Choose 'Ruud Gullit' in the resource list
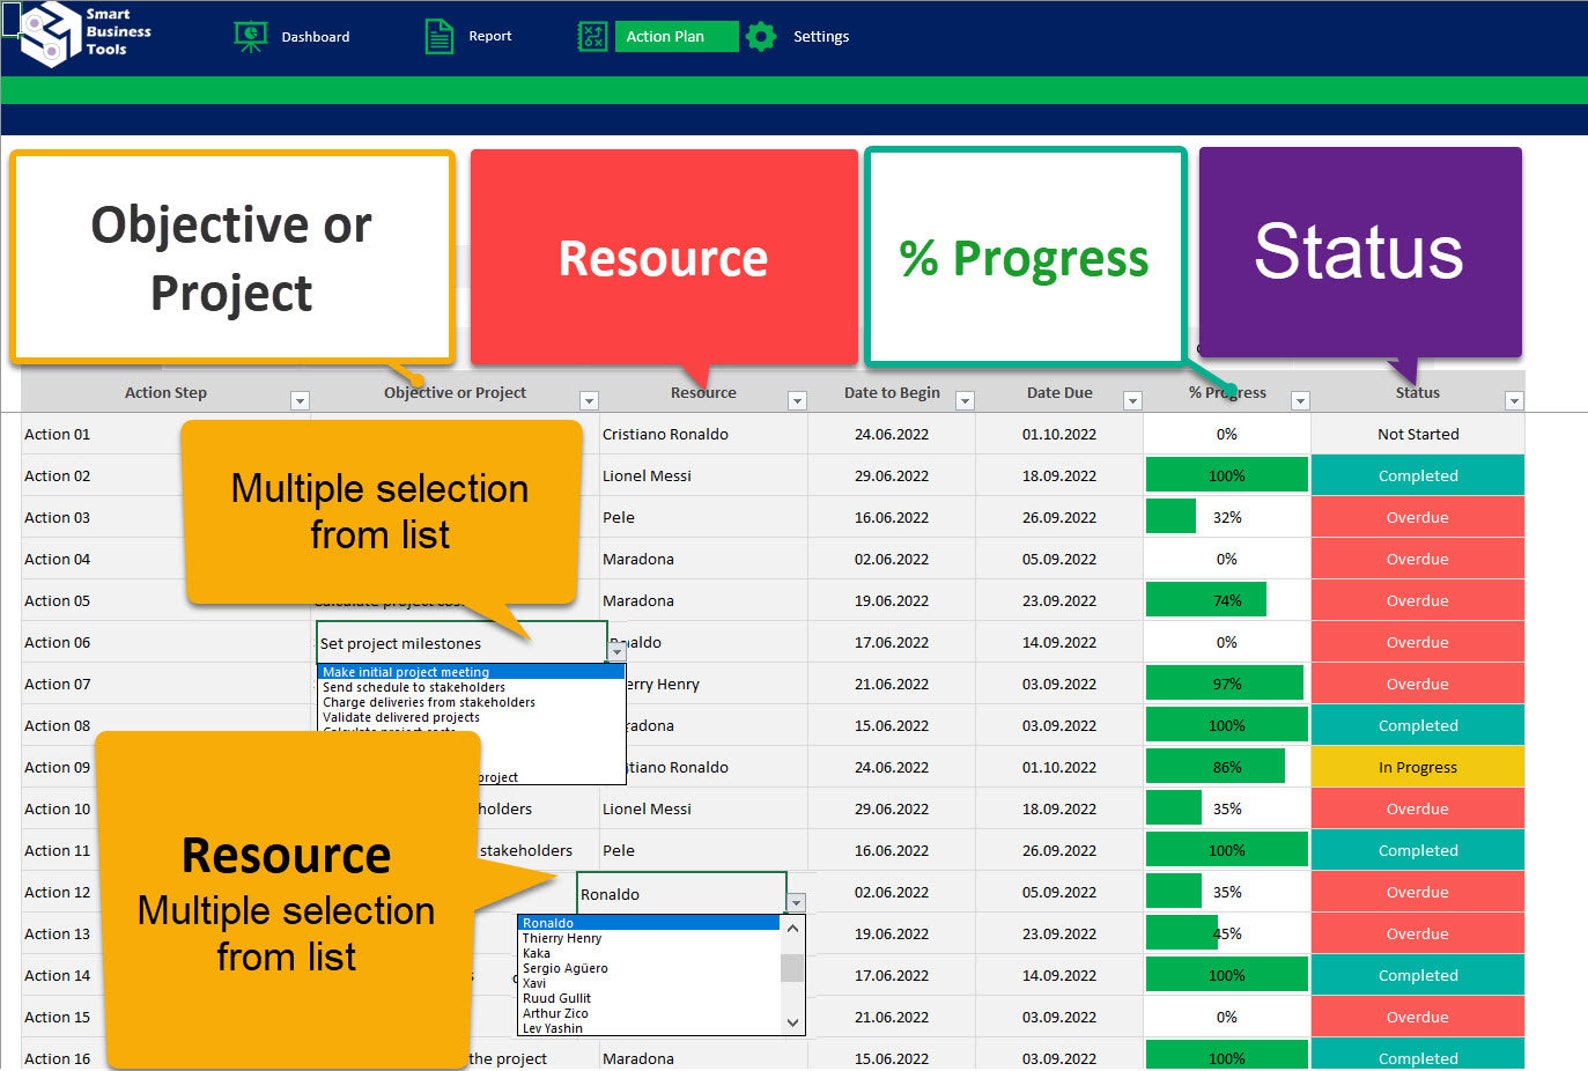The image size is (1588, 1071). coord(649,998)
